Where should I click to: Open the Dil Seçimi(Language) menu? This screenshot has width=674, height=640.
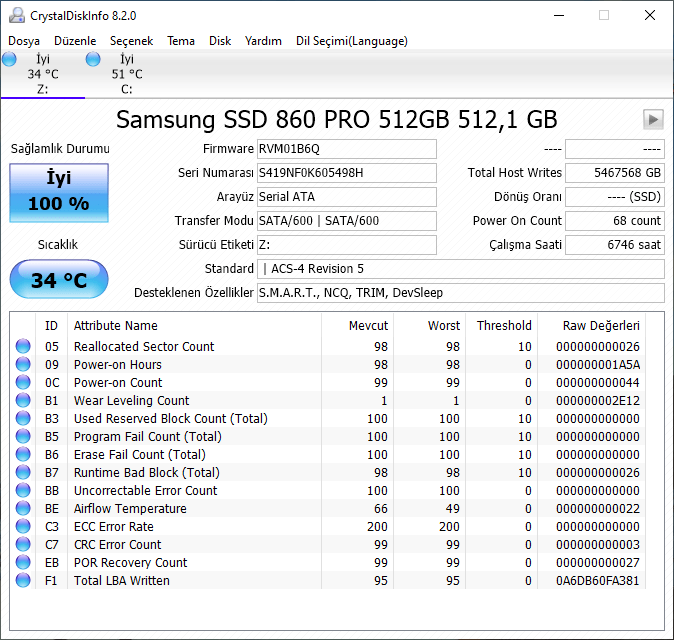(351, 41)
